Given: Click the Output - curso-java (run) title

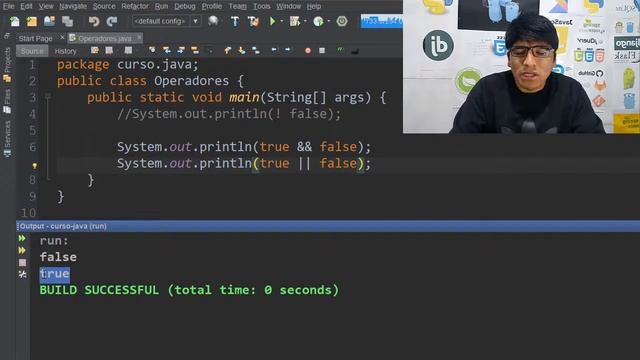Looking at the screenshot, I should click(63, 226).
